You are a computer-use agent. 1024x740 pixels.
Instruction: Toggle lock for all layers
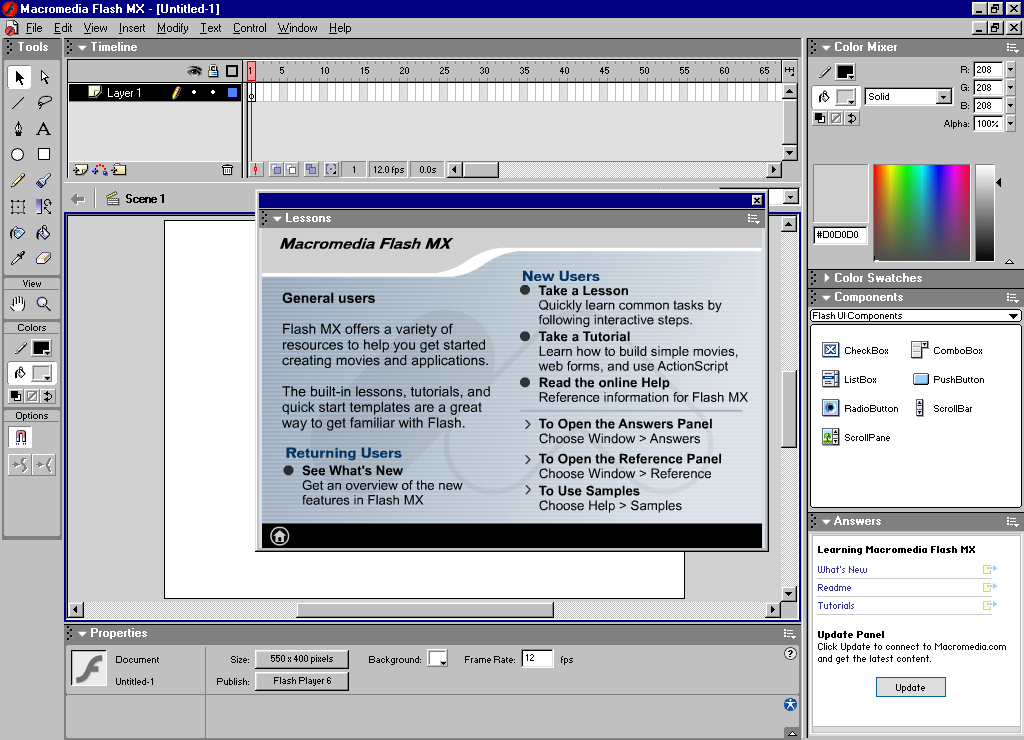213,71
